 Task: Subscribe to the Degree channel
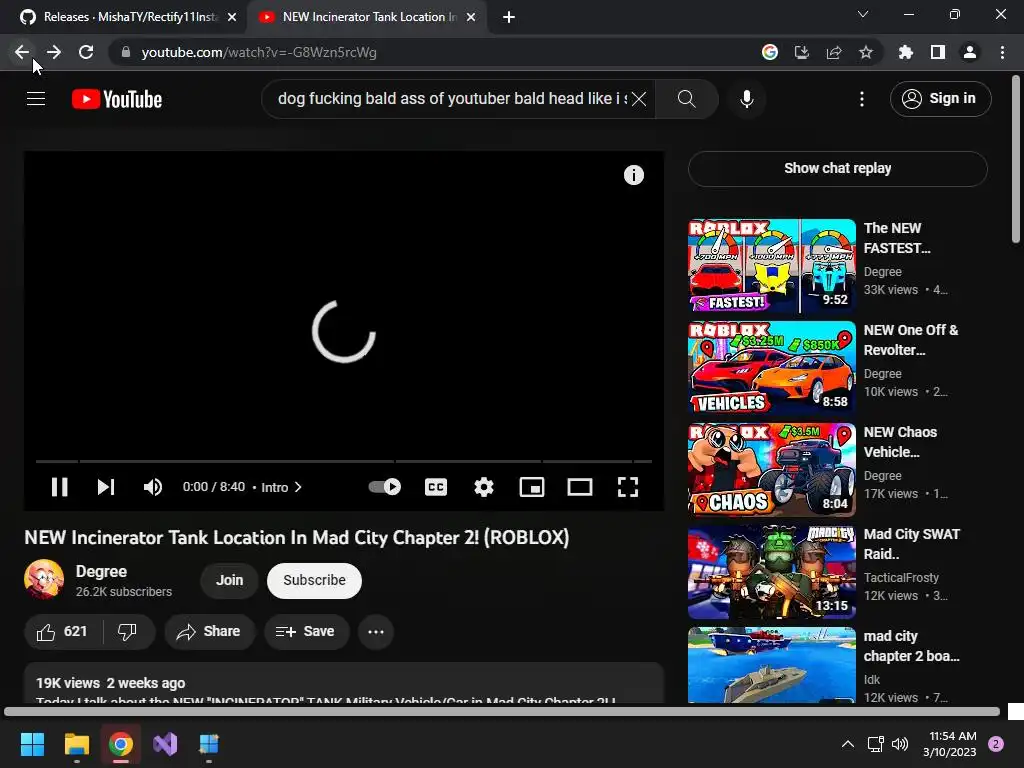click(314, 581)
